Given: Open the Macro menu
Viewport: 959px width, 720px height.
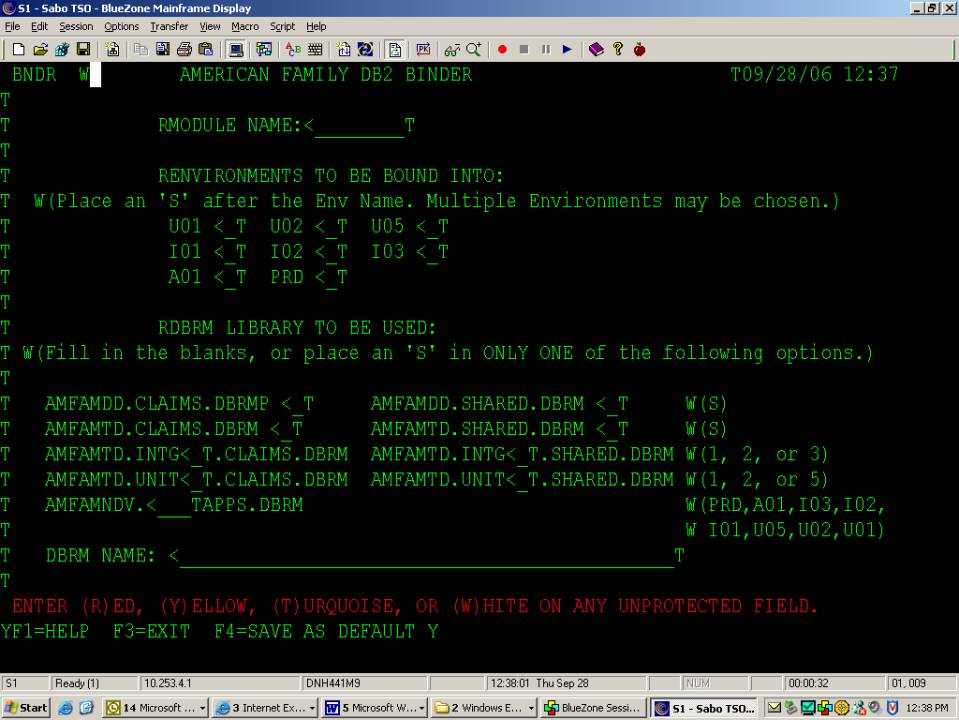Looking at the screenshot, I should [x=245, y=26].
